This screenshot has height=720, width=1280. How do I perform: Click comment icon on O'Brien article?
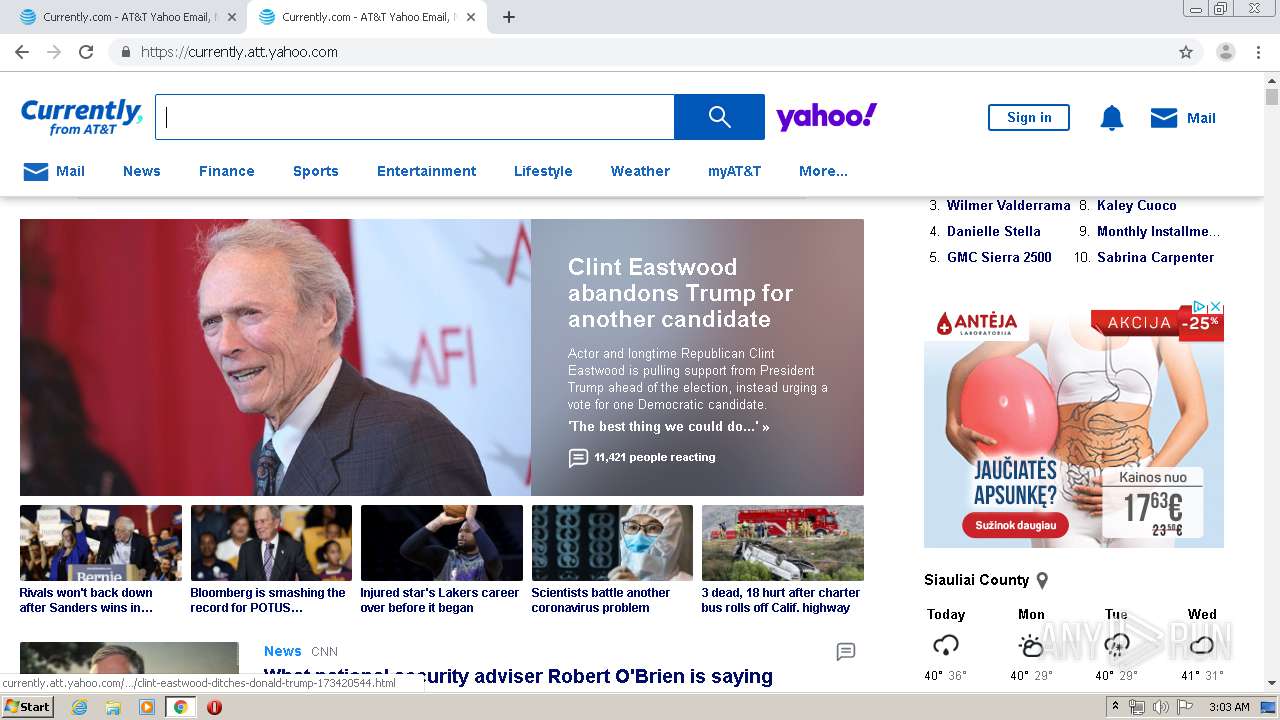[x=846, y=652]
